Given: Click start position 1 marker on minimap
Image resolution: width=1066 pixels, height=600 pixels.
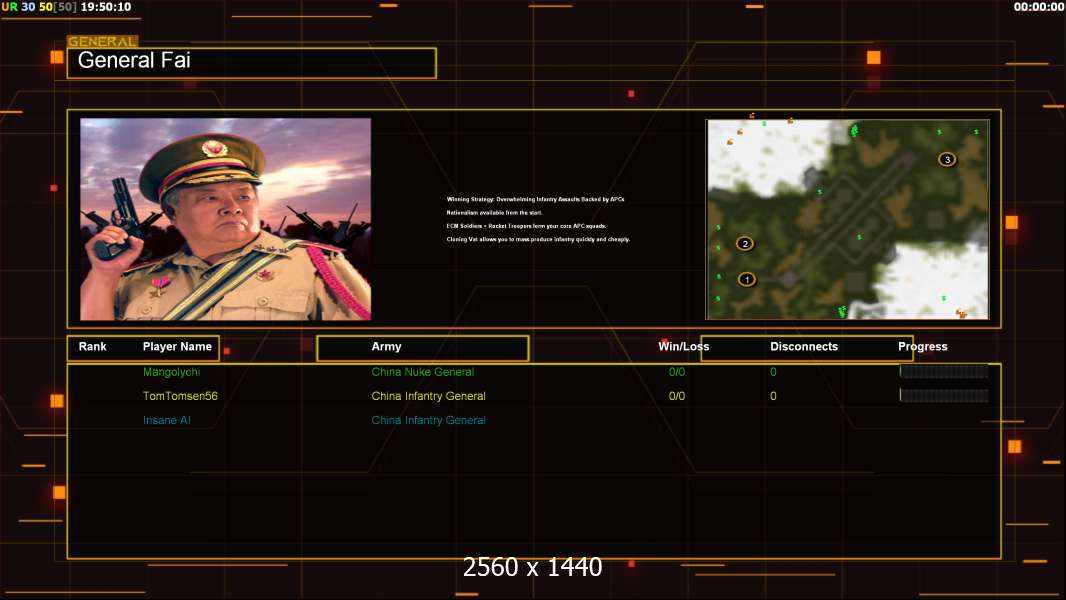Looking at the screenshot, I should point(747,279).
